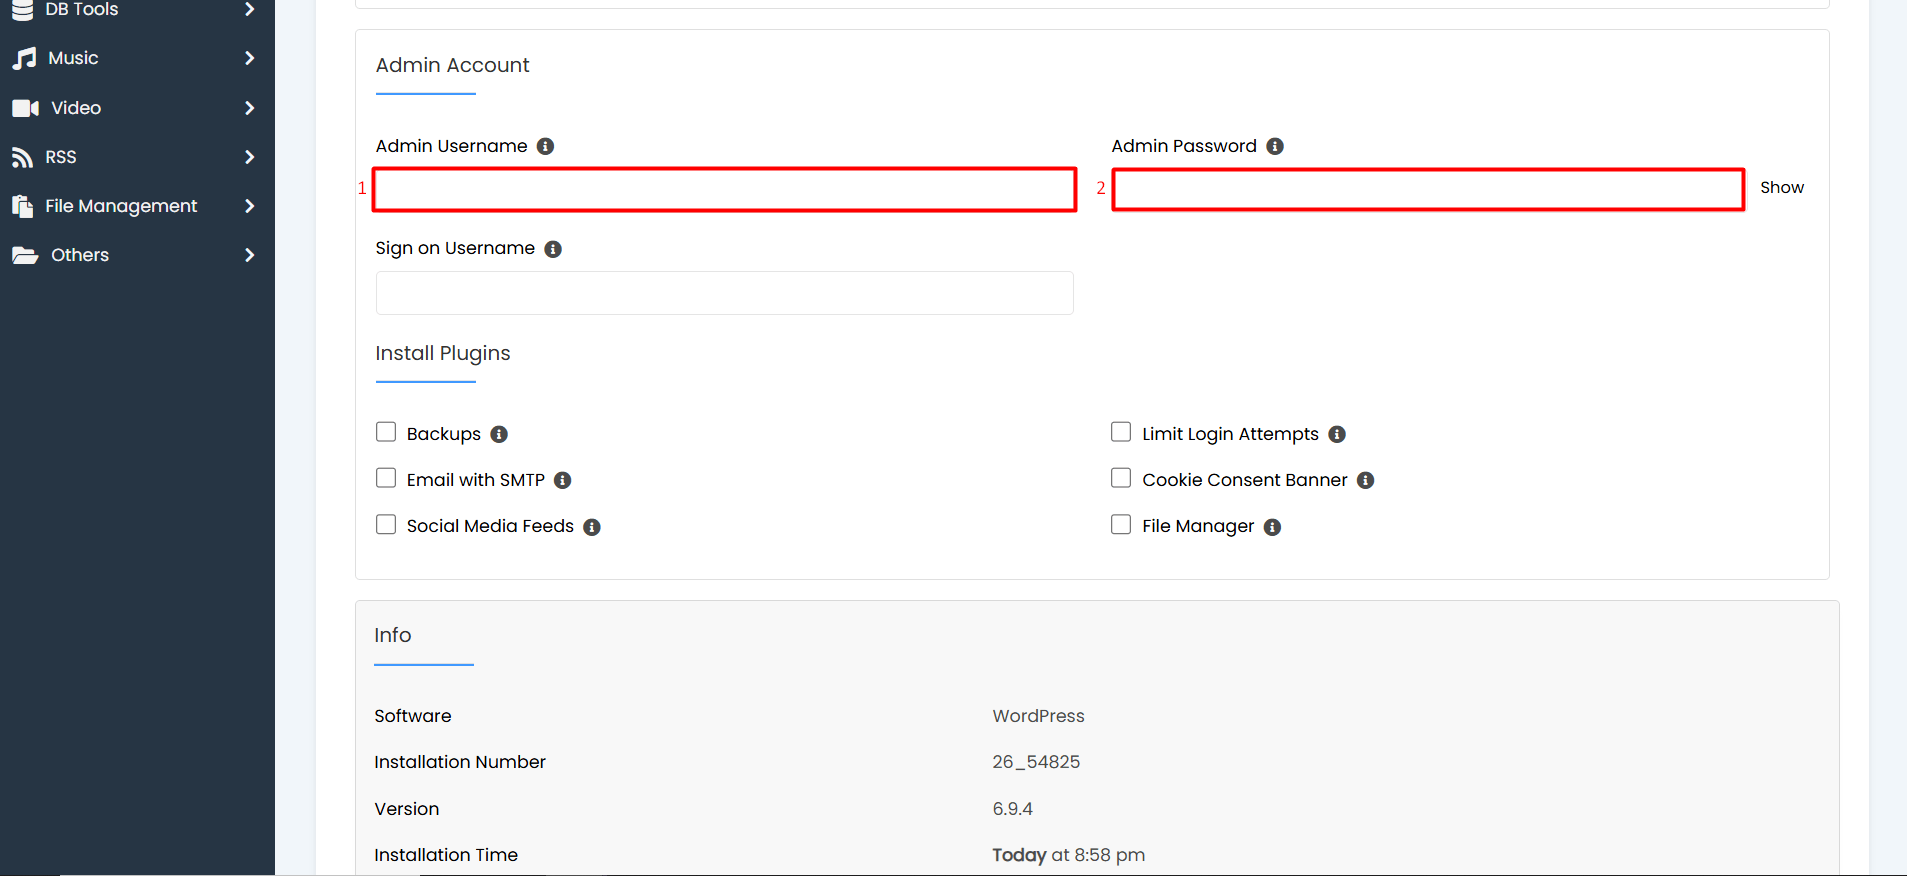Screen dimensions: 1907x876
Task: Click the RSS feed icon in sidebar
Action: pos(22,157)
